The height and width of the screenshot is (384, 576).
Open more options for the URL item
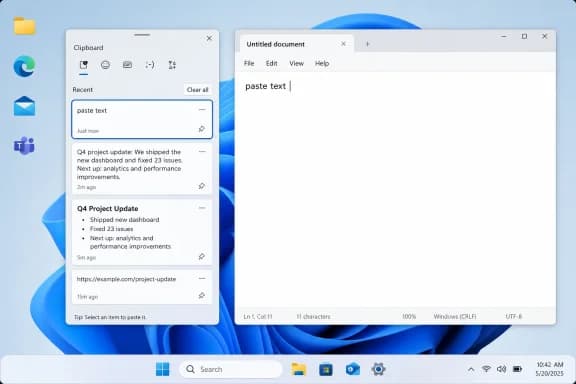tap(202, 279)
